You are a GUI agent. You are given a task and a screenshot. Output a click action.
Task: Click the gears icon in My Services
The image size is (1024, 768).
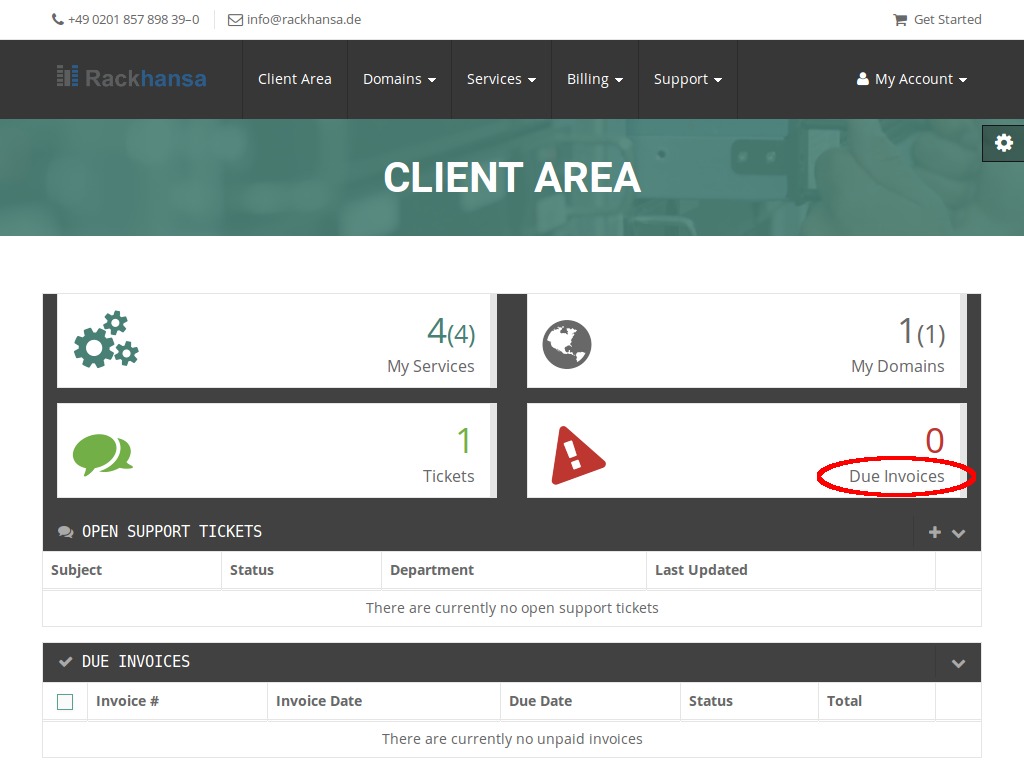coord(106,339)
